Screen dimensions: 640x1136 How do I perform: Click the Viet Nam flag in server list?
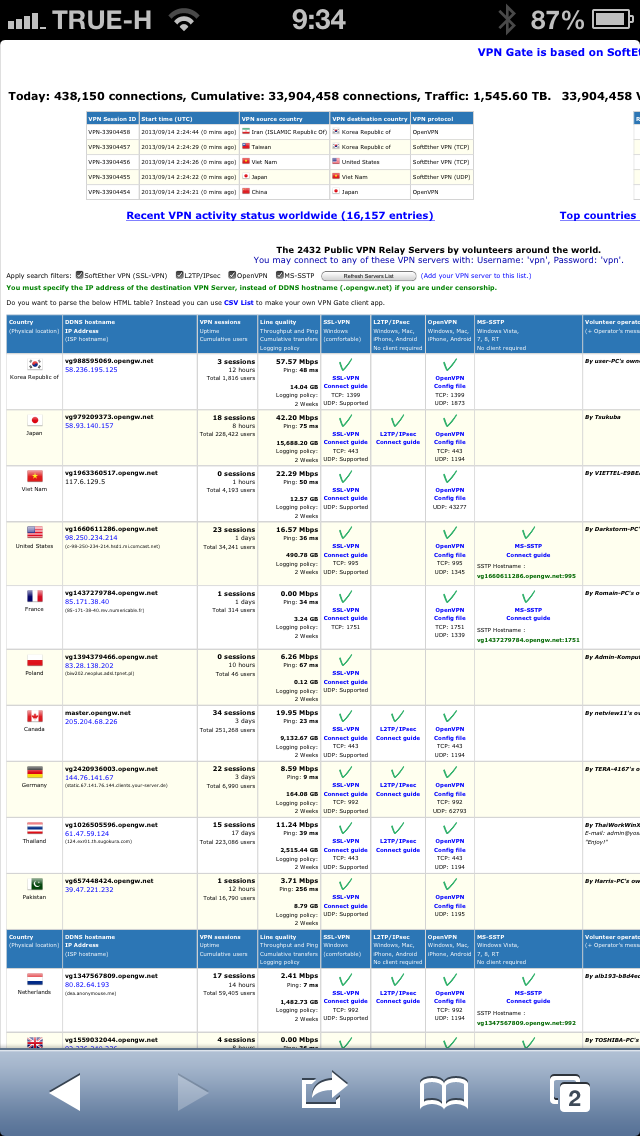(x=34, y=476)
